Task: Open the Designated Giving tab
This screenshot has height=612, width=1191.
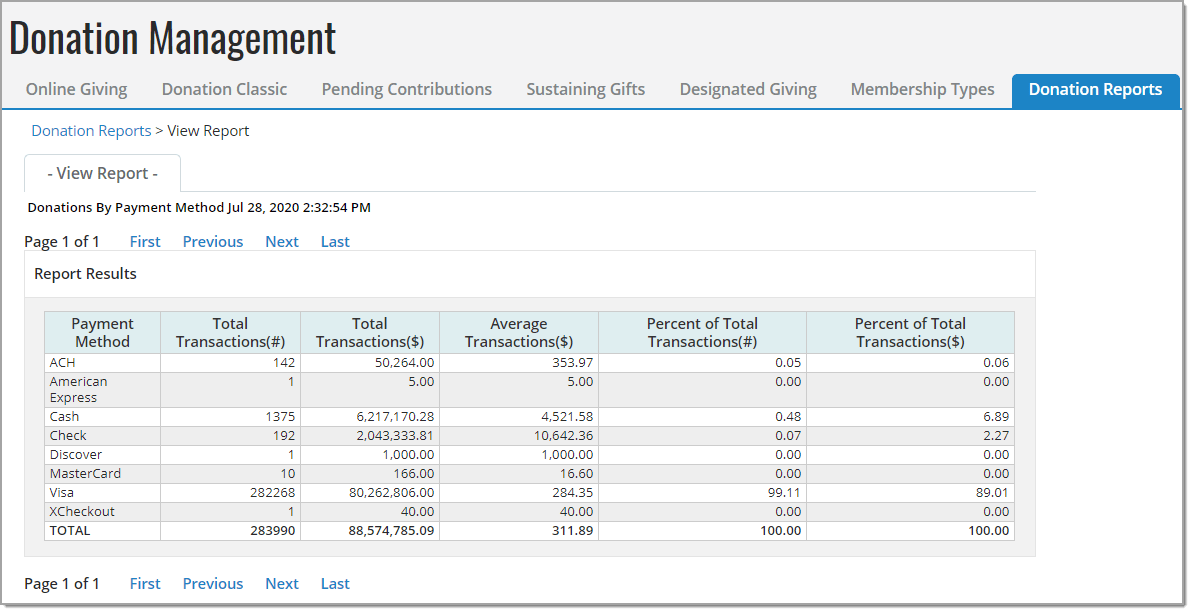Action: tap(747, 89)
